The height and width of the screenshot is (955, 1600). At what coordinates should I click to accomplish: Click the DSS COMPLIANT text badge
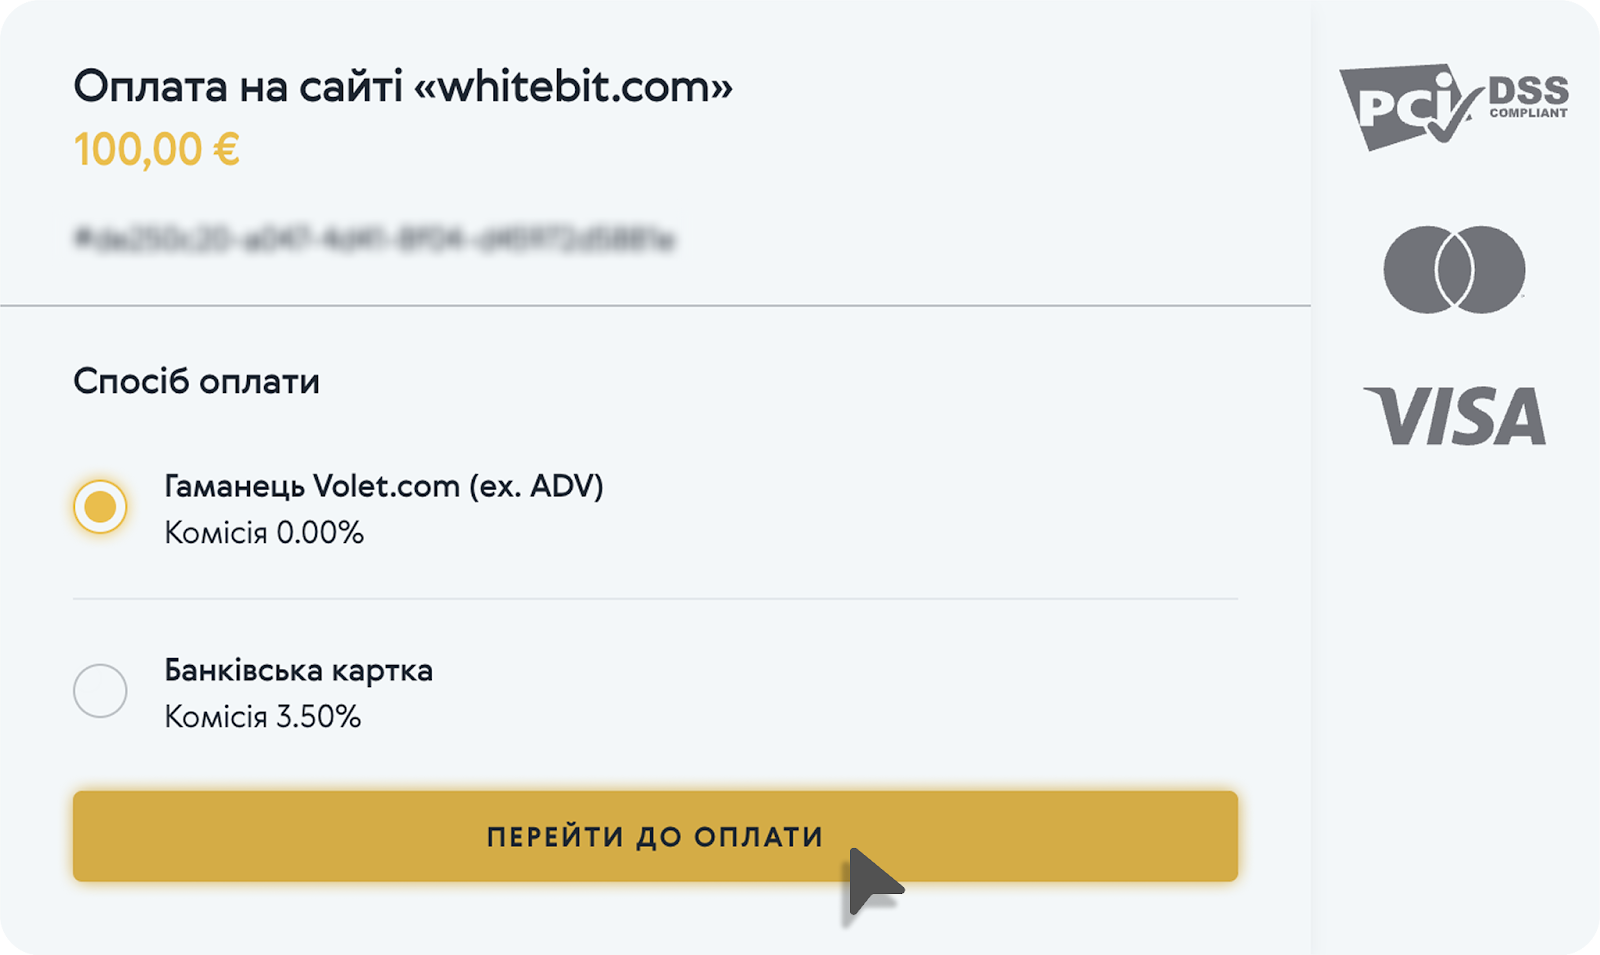tap(1528, 97)
